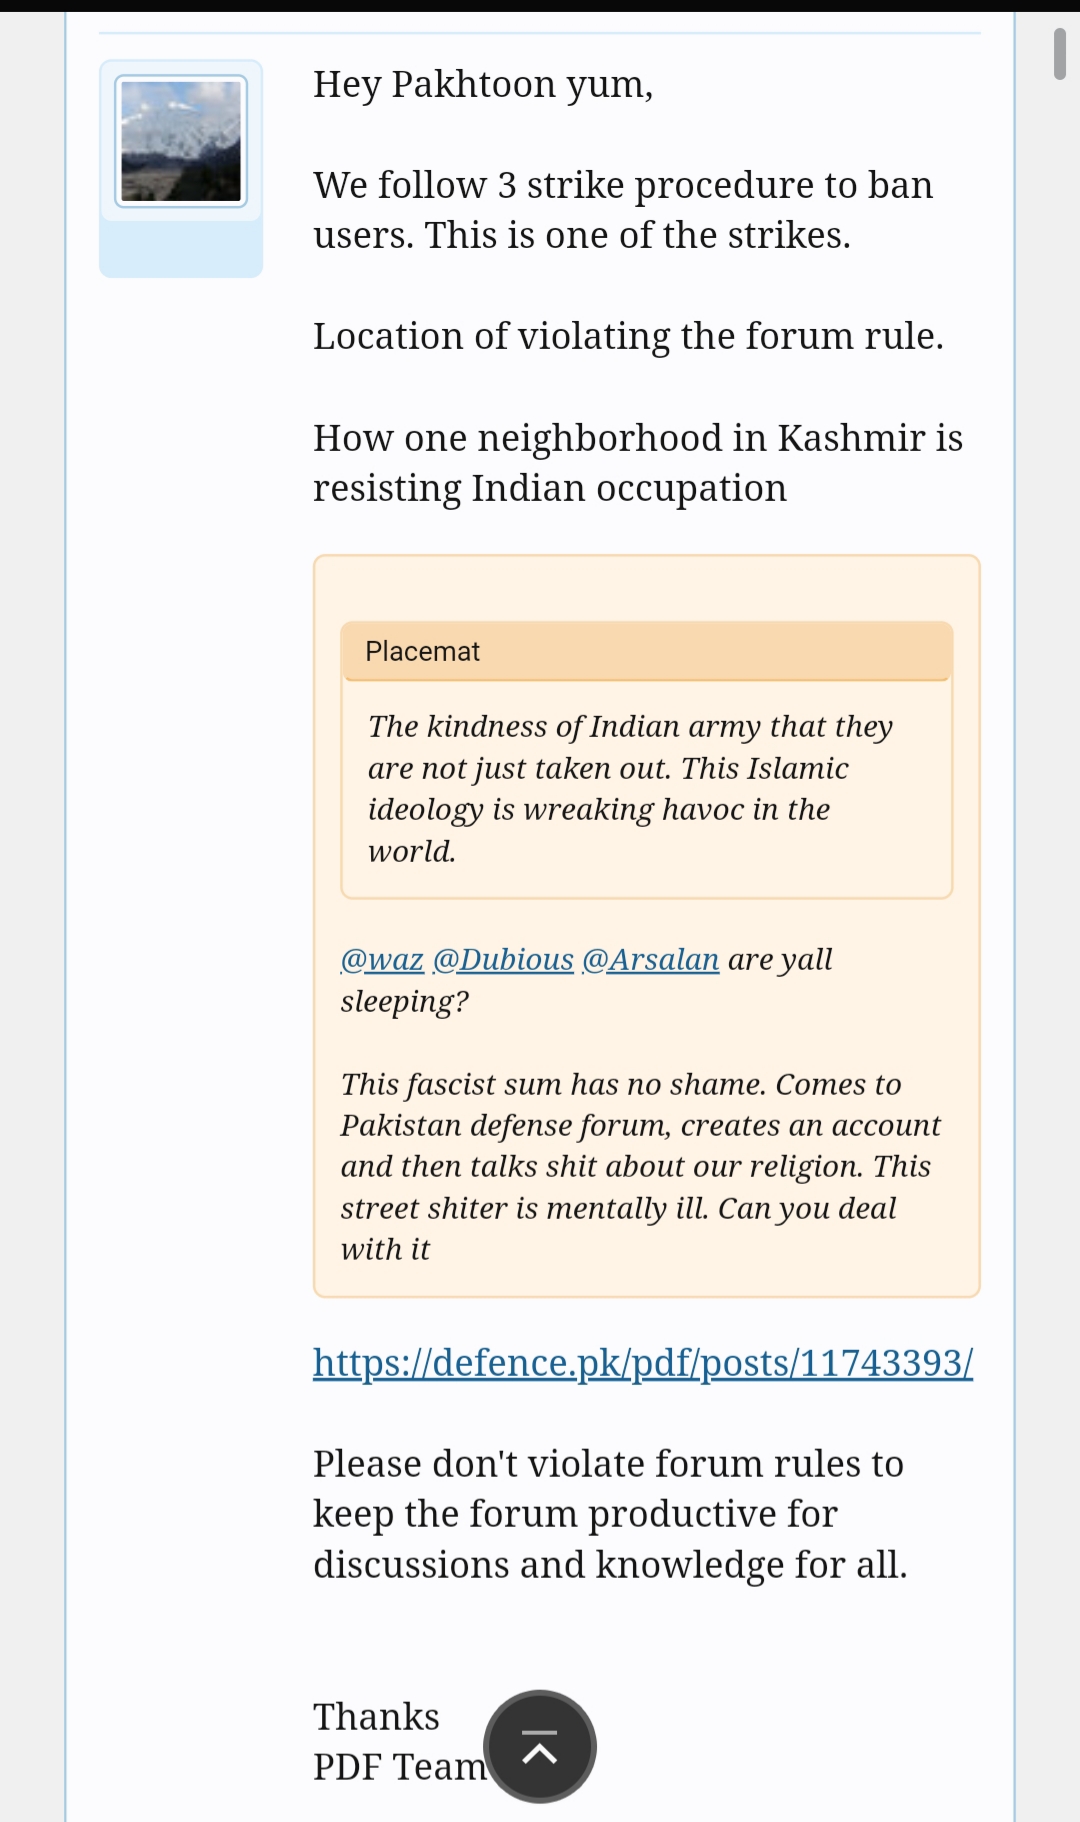Click the paragraph mentioning Pakistan defense forum
Viewport: 1080px width, 1822px height.
[640, 1167]
